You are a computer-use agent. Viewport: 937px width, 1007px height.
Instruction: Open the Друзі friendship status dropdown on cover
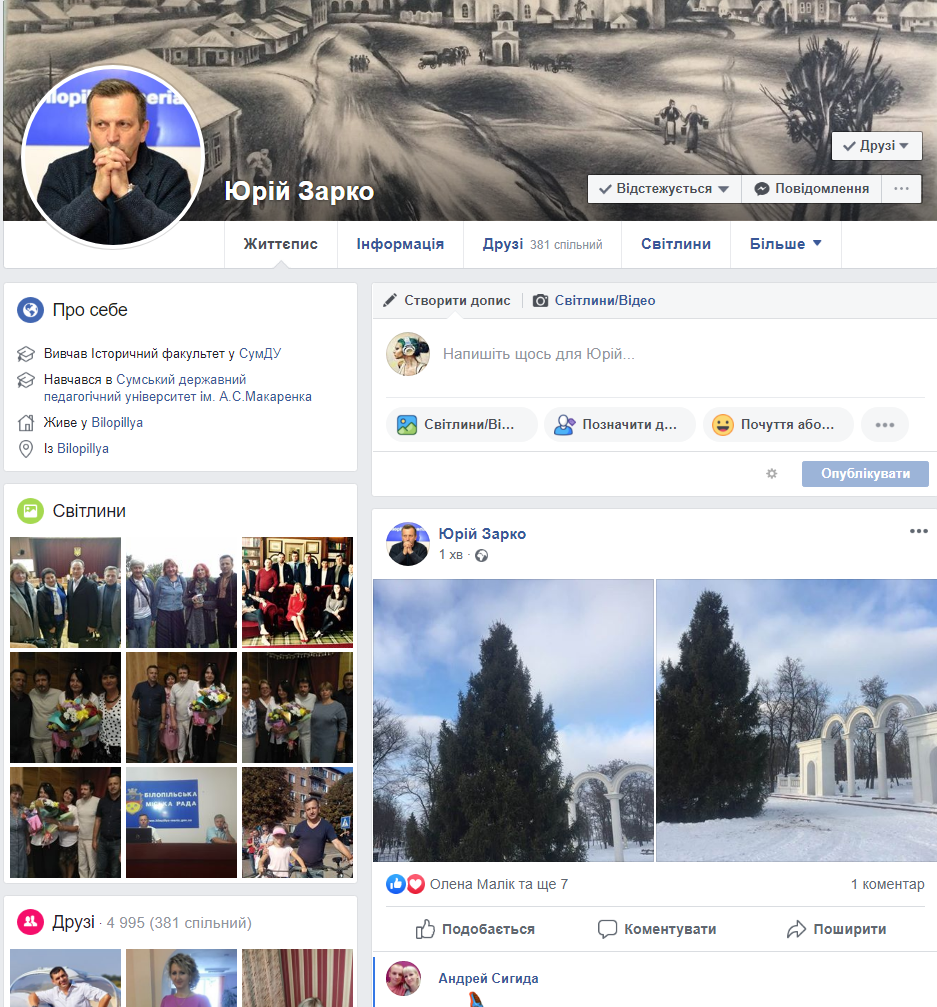tap(877, 146)
